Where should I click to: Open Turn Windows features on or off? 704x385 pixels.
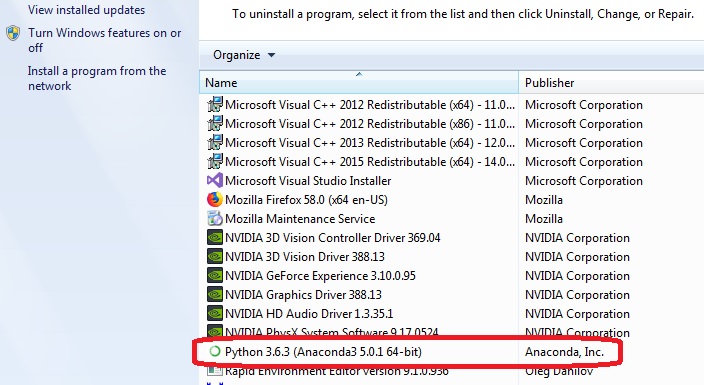coord(104,40)
